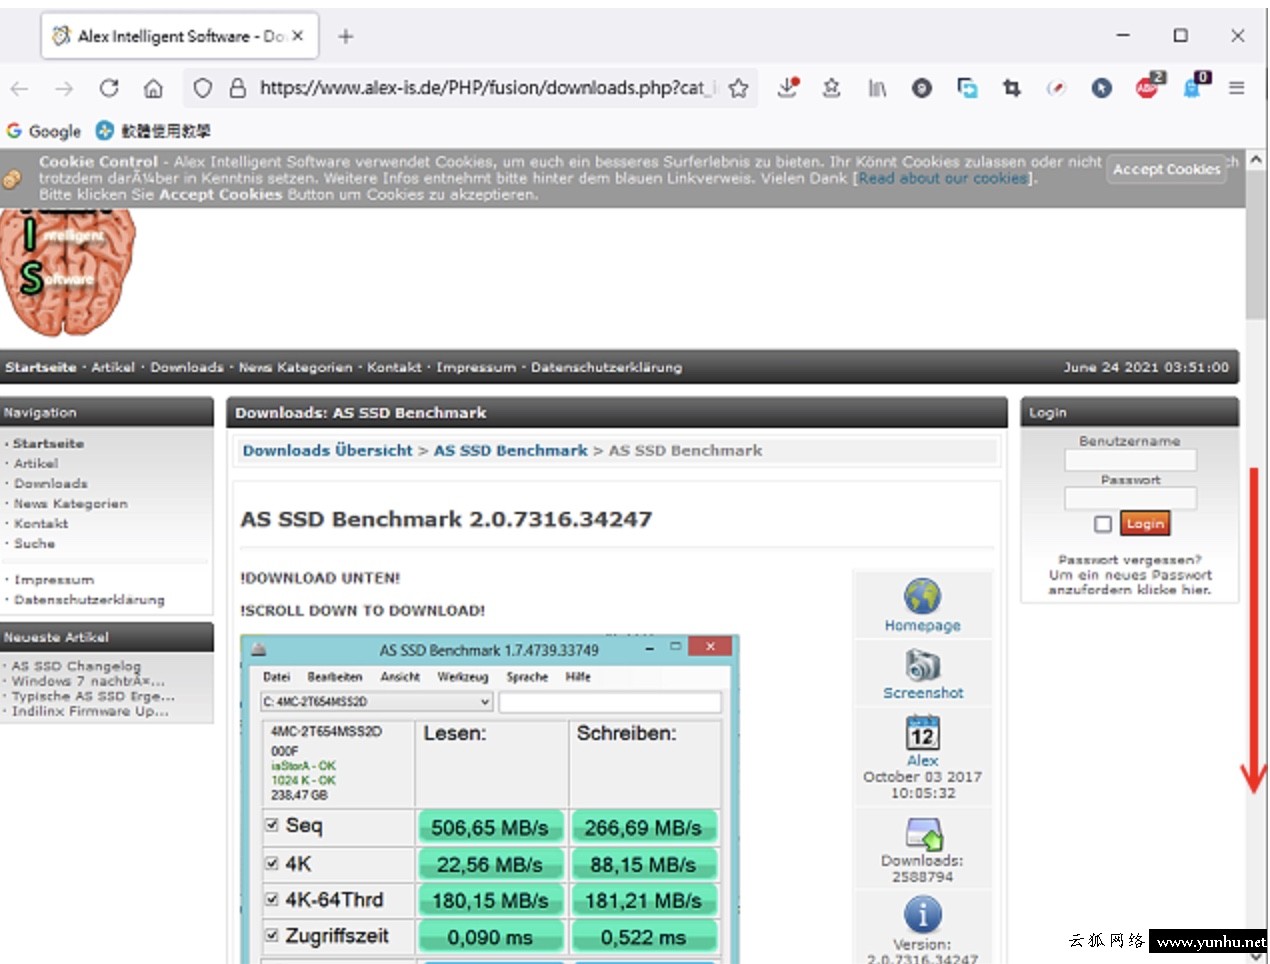This screenshot has height=964, width=1270.
Task: Show site security padlock info
Action: (238, 88)
